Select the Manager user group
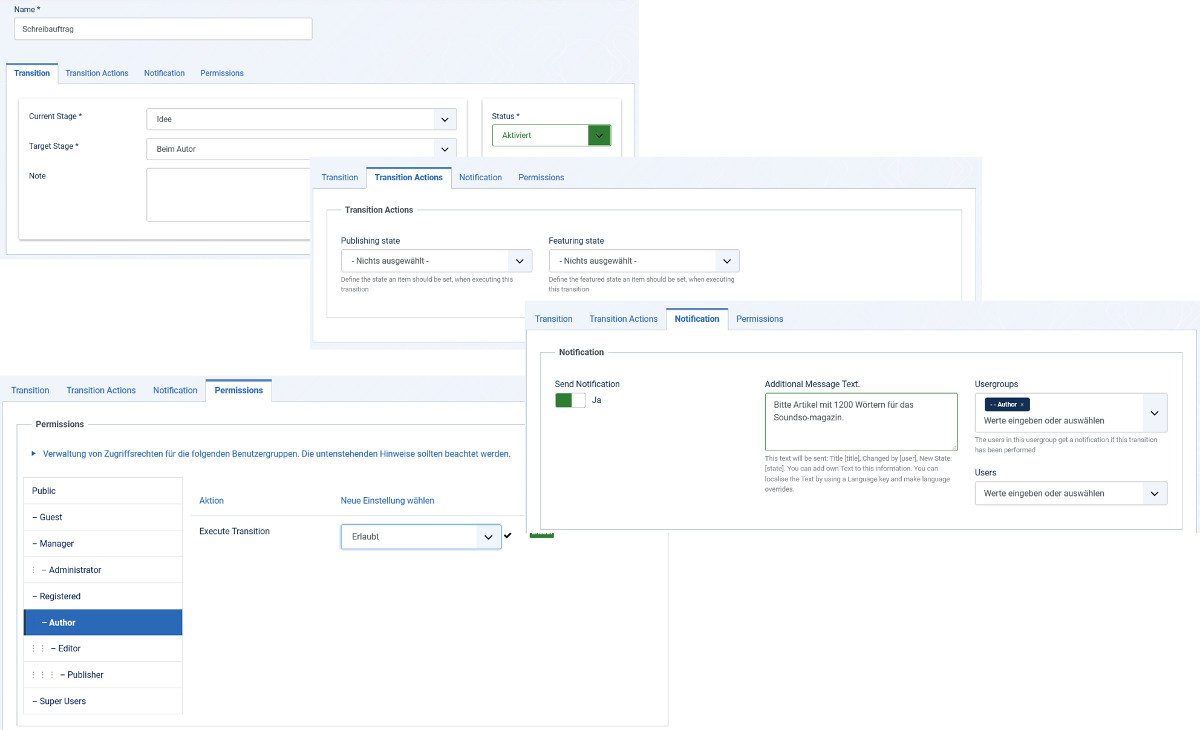Image resolution: width=1200 pixels, height=730 pixels. click(103, 543)
